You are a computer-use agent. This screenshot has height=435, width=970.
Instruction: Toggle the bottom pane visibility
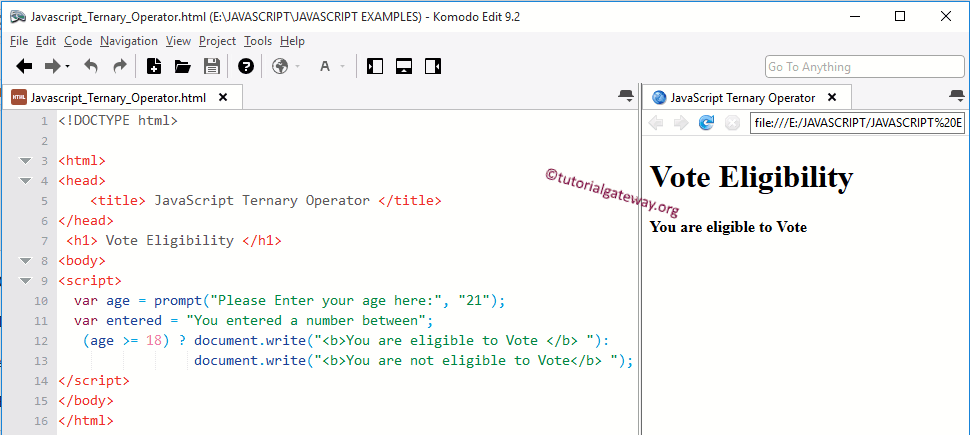[x=404, y=66]
